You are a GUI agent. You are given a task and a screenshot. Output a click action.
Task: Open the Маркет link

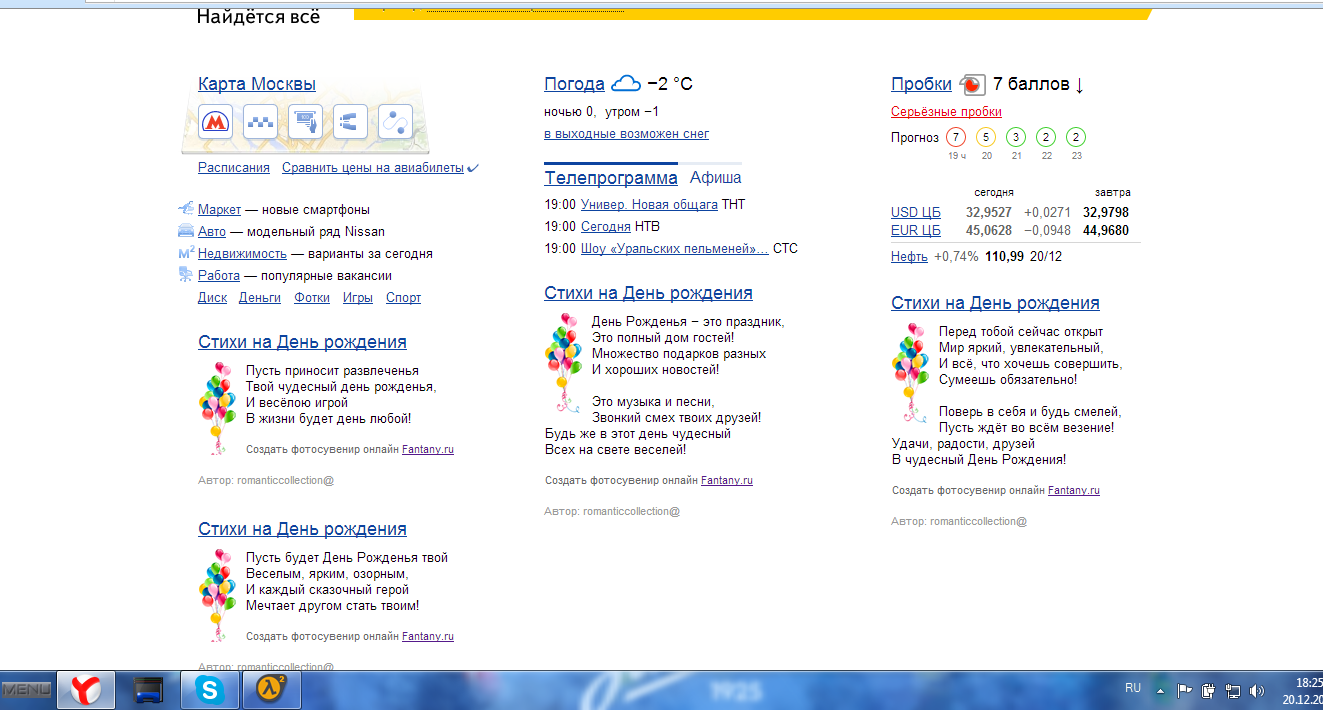(219, 210)
